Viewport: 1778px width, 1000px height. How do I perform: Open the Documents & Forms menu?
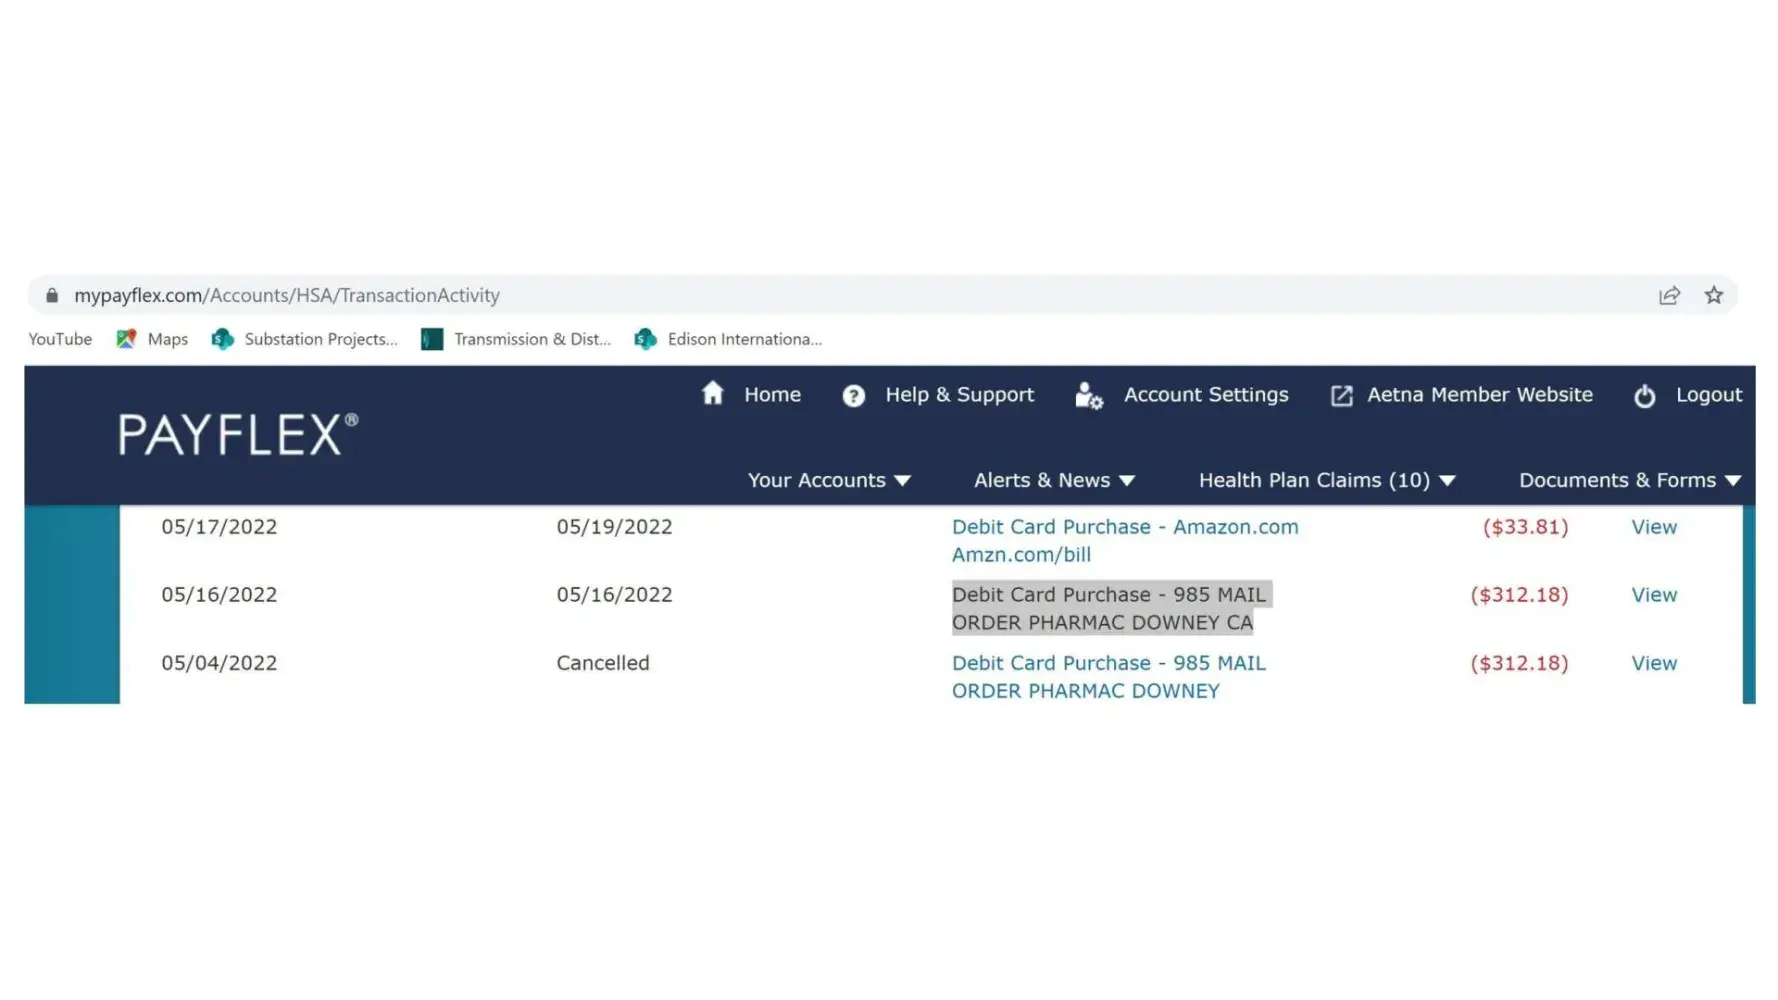pyautogui.click(x=1629, y=481)
